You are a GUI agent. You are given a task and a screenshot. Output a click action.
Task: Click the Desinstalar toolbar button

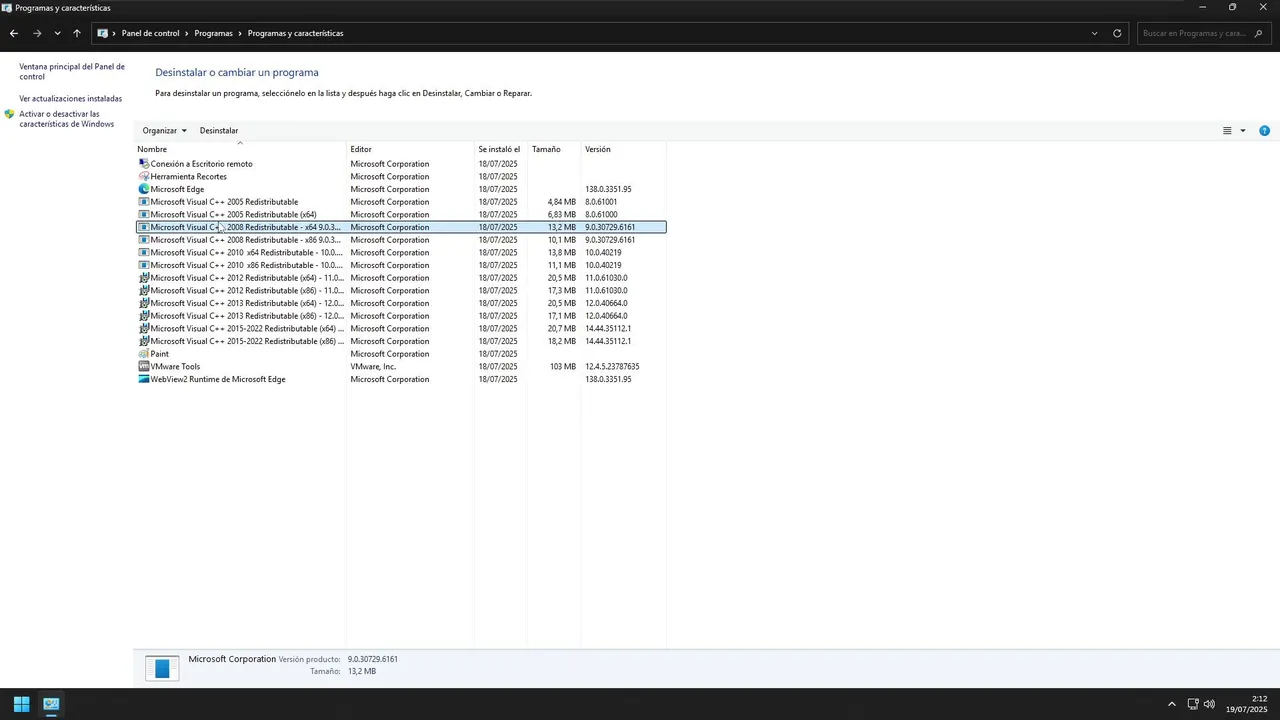tap(219, 130)
